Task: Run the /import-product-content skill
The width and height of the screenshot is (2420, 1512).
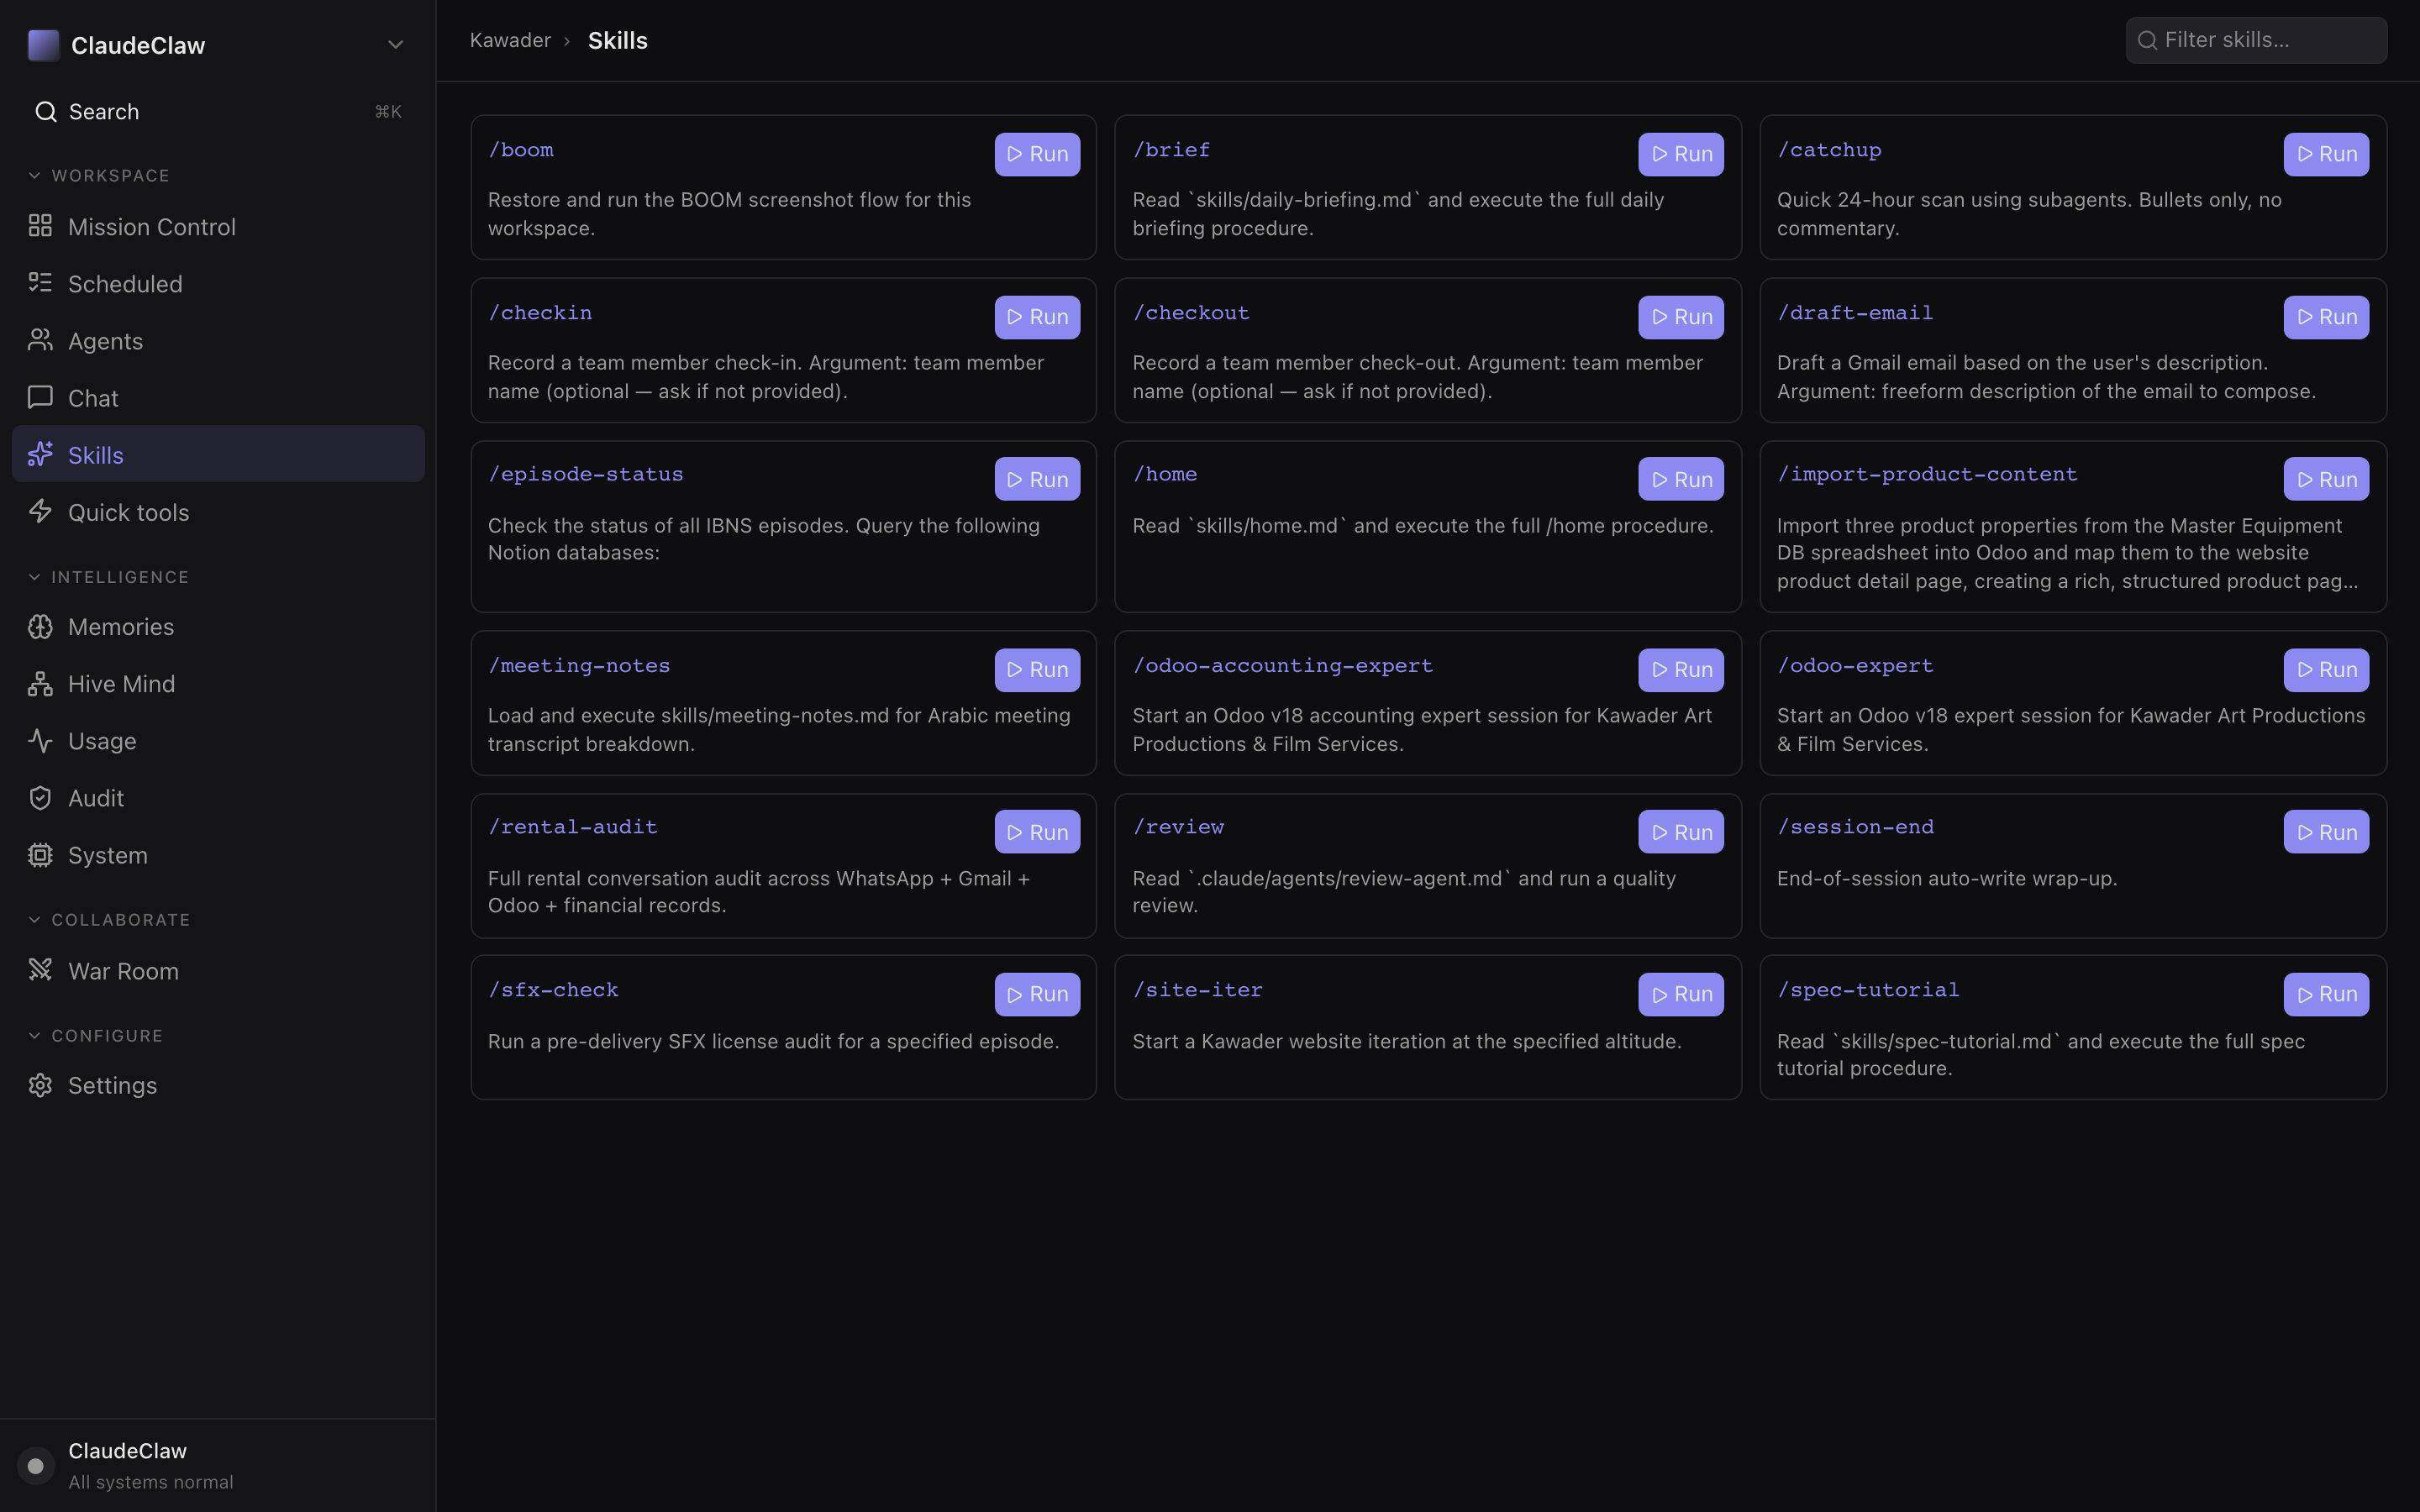Action: pyautogui.click(x=2326, y=479)
